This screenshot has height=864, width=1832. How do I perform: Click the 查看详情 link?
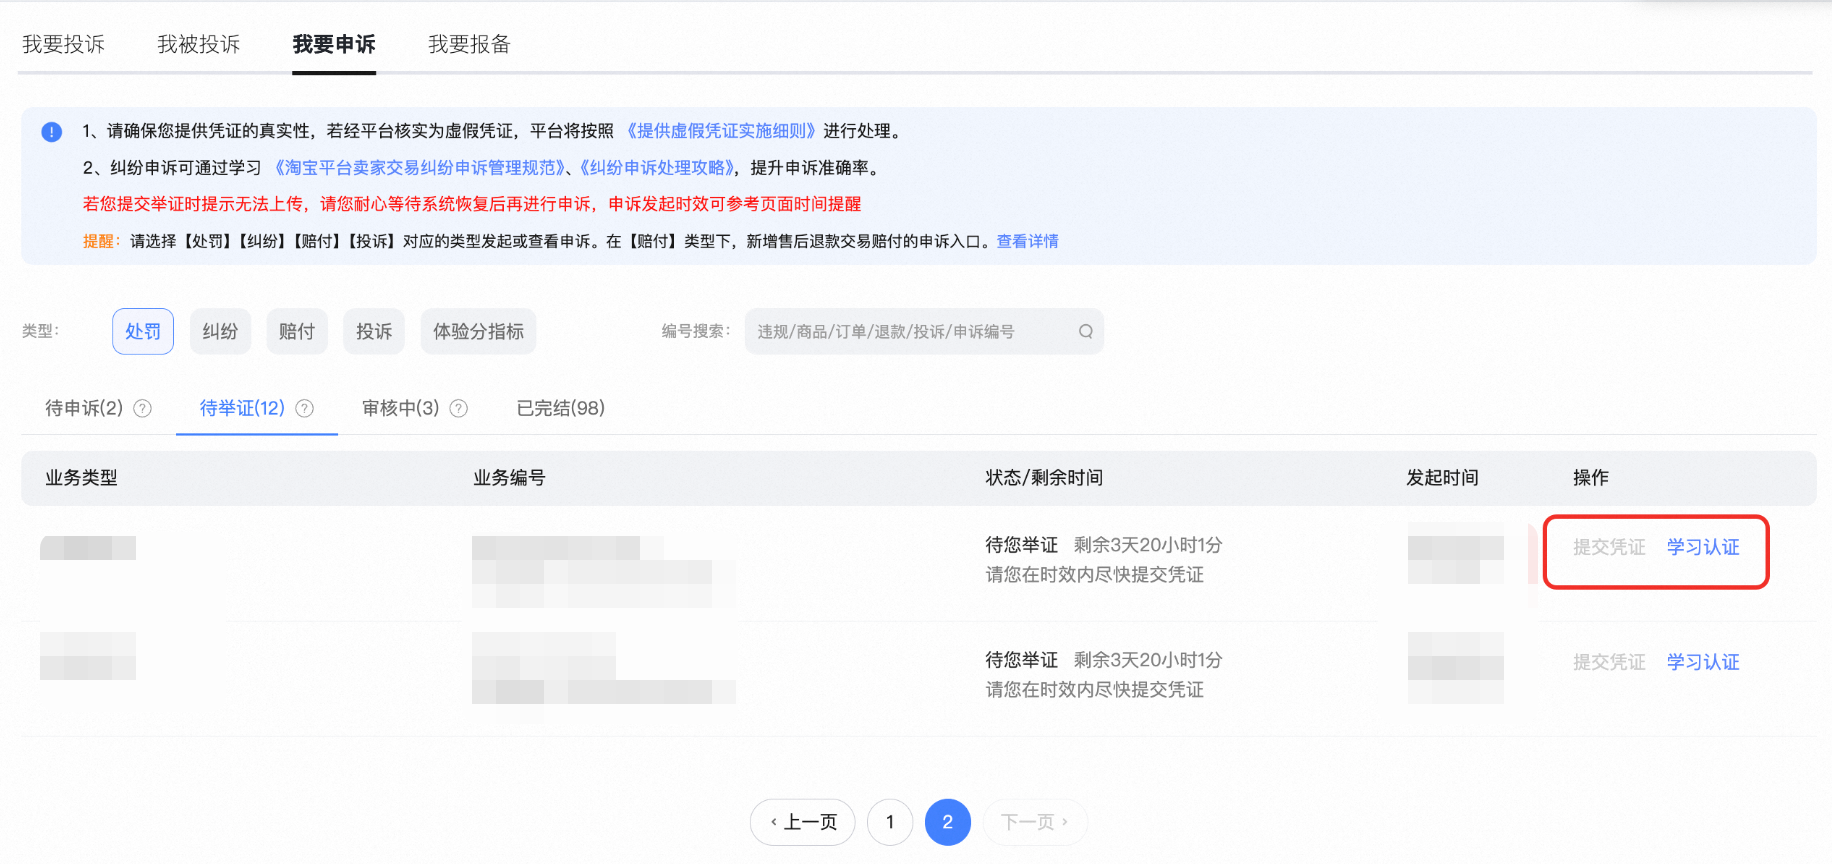coord(1027,241)
